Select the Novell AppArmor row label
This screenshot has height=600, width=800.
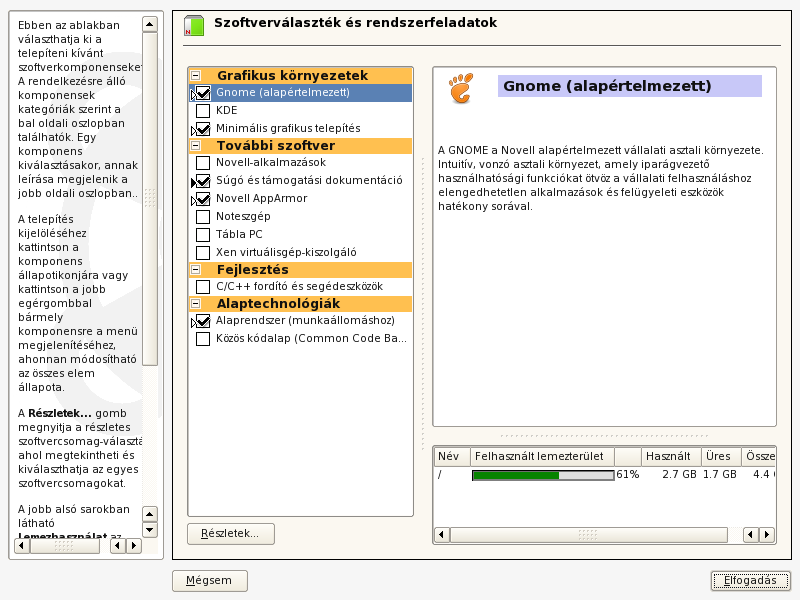[261, 198]
